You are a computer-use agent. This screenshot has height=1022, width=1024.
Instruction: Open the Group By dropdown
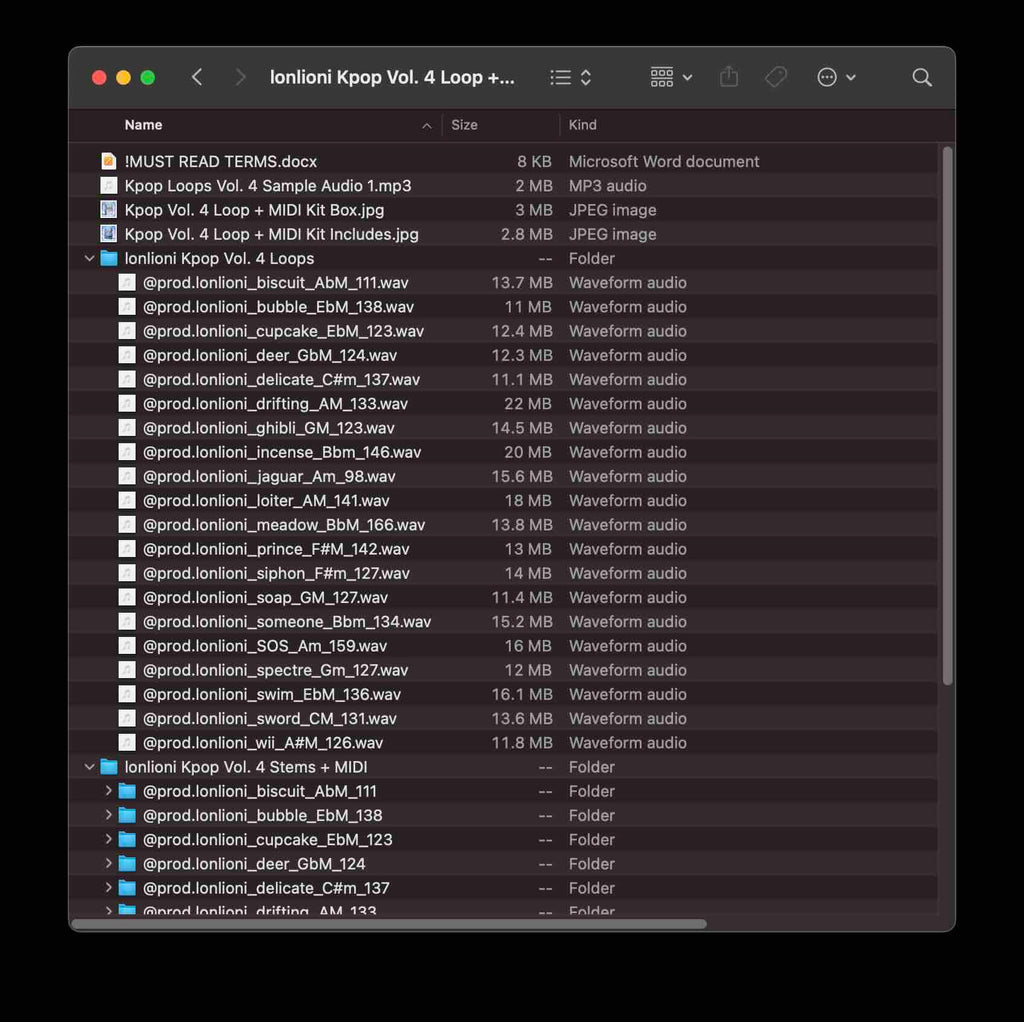click(671, 78)
